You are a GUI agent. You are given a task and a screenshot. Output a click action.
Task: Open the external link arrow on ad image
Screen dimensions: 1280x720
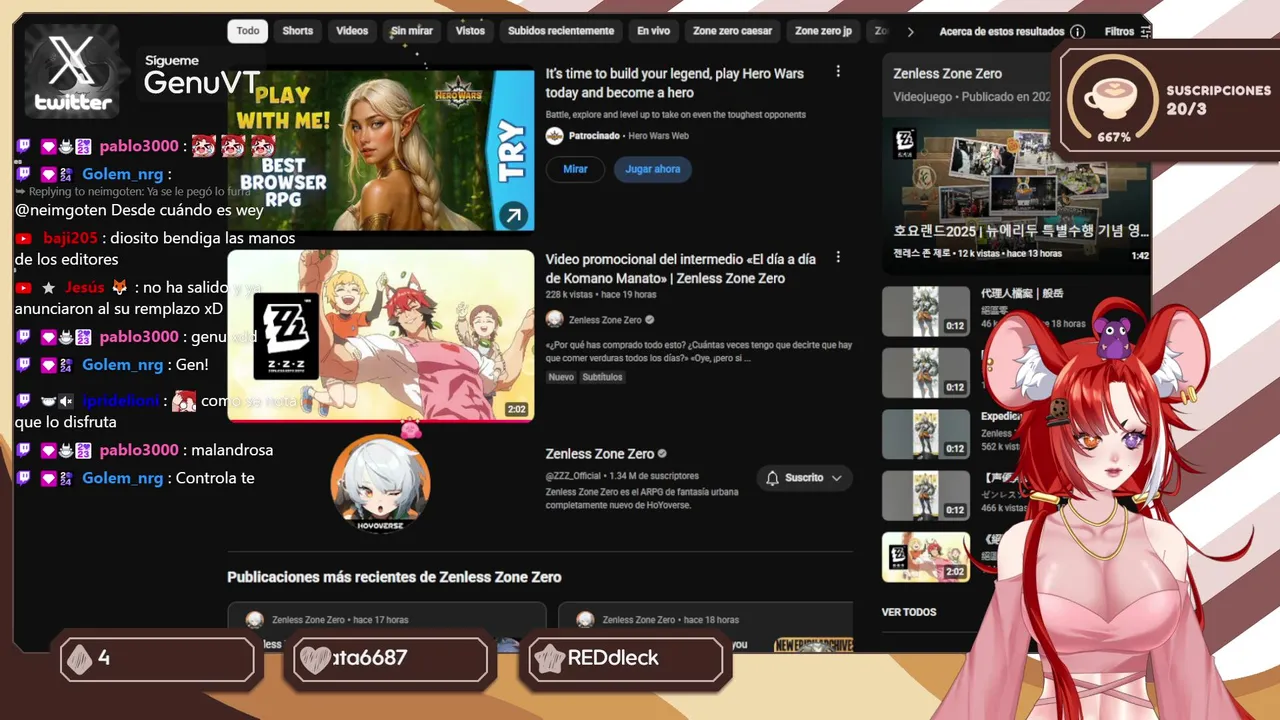click(514, 215)
